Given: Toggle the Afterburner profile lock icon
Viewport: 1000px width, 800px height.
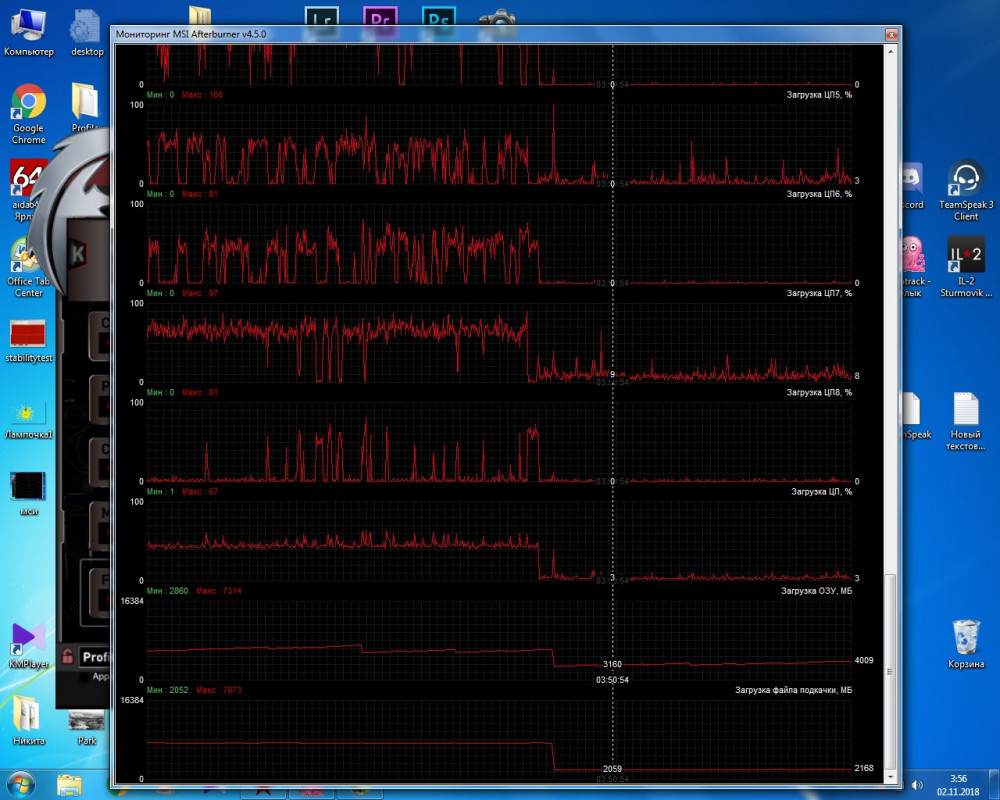Looking at the screenshot, I should 68,657.
